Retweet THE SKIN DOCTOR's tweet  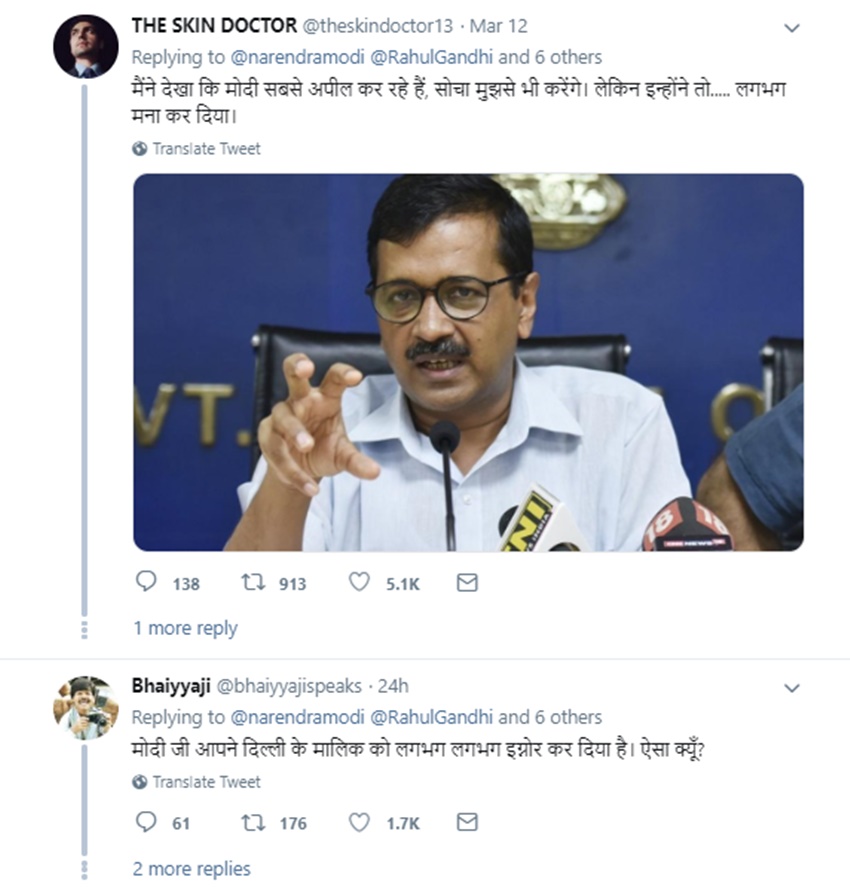tap(254, 582)
